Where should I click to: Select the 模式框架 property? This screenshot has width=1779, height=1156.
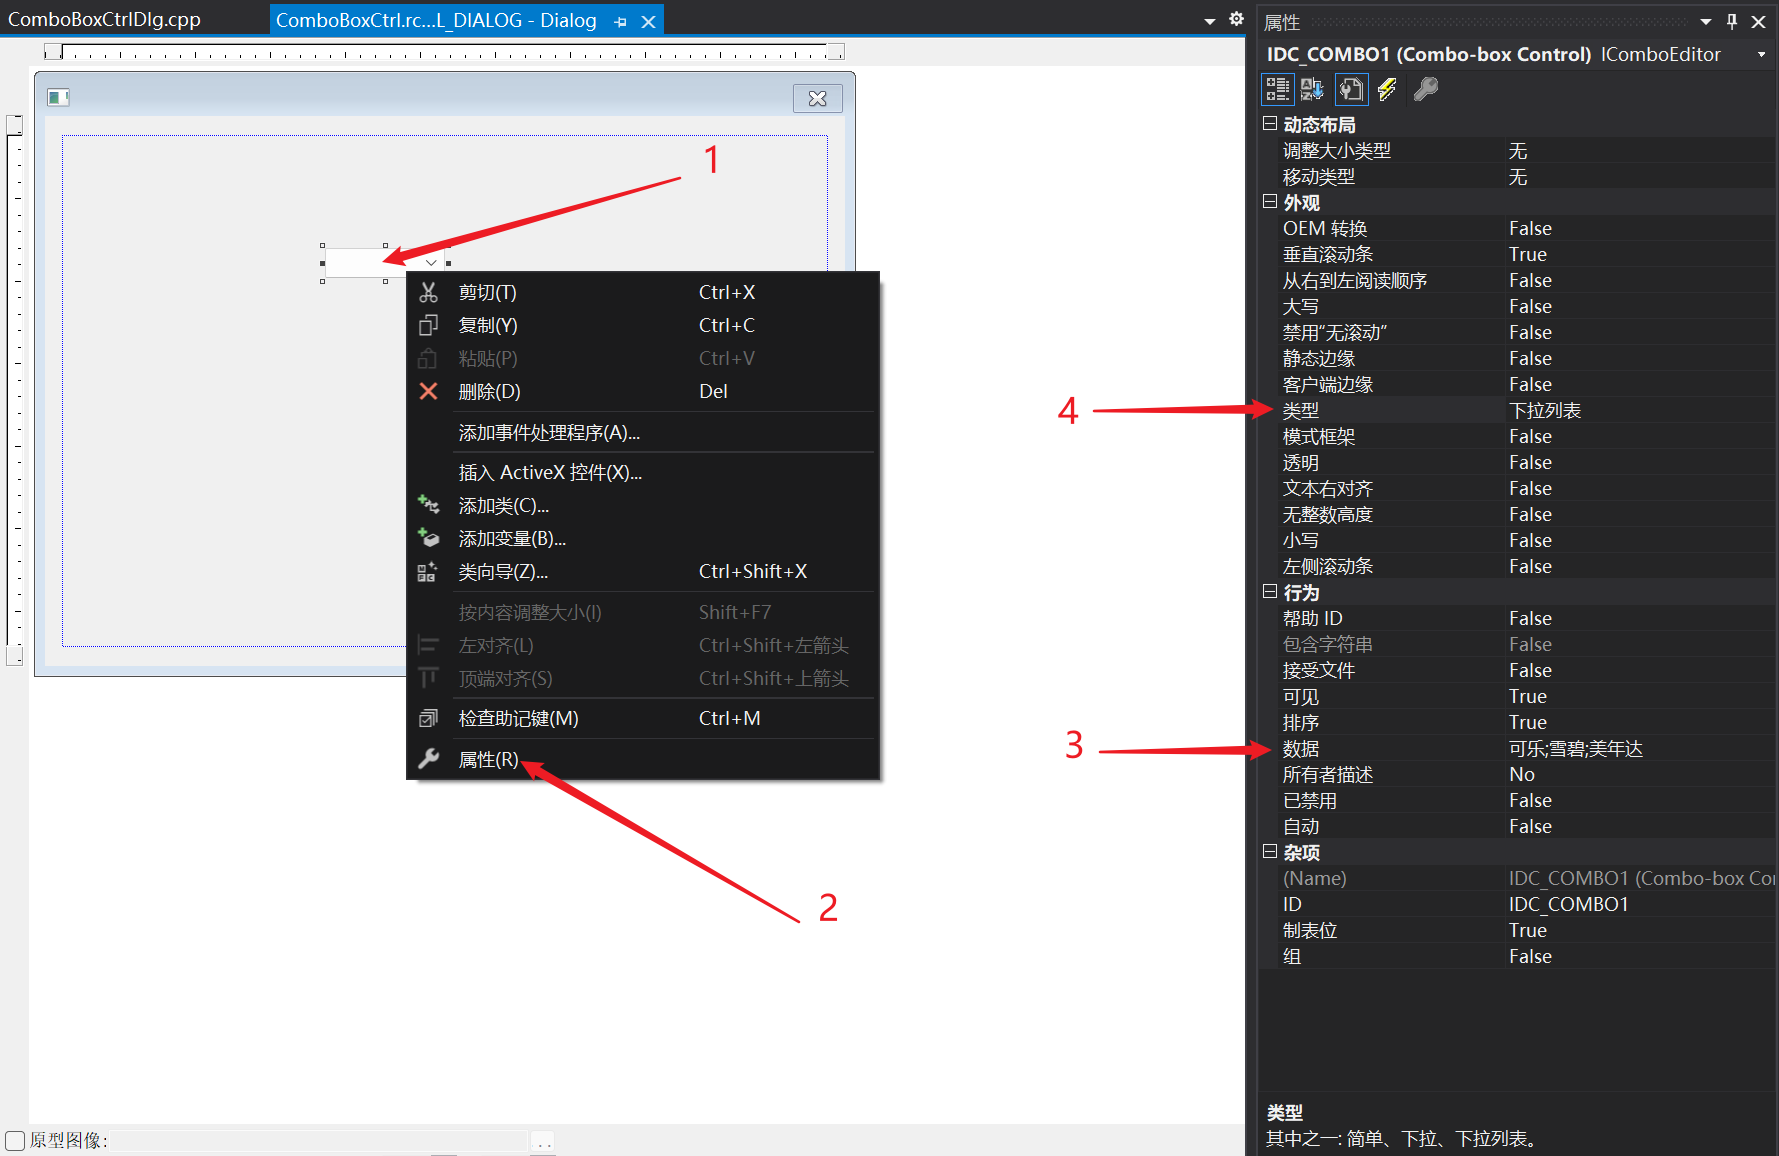point(1517,436)
